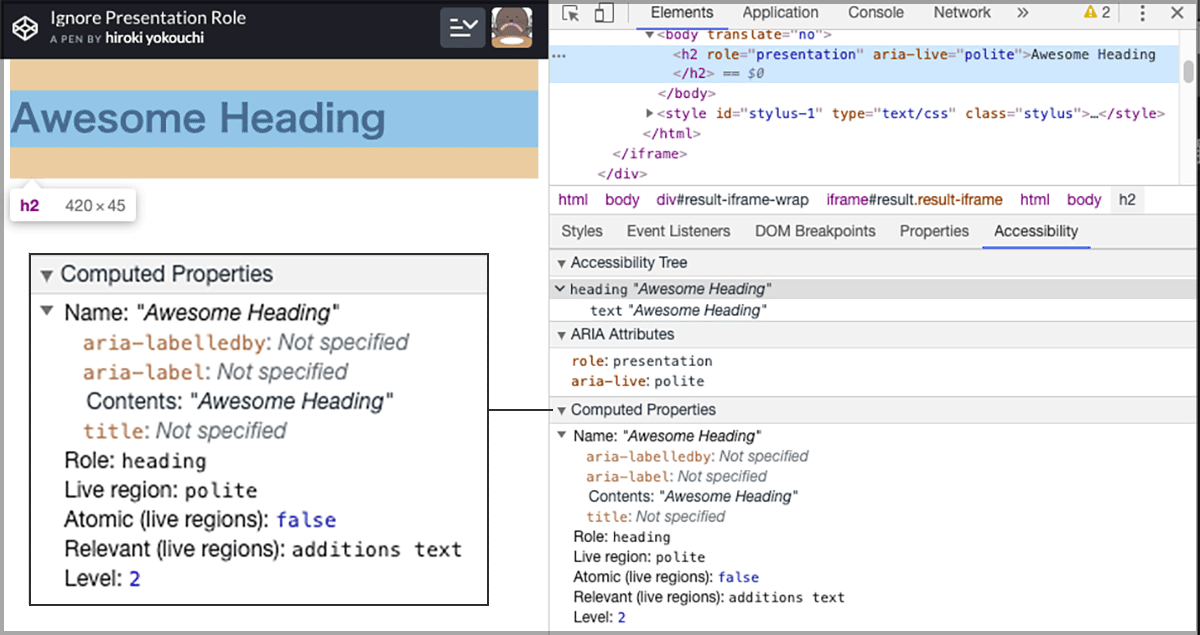The image size is (1200, 635).
Task: Switch to the Console tab
Action: click(x=875, y=12)
